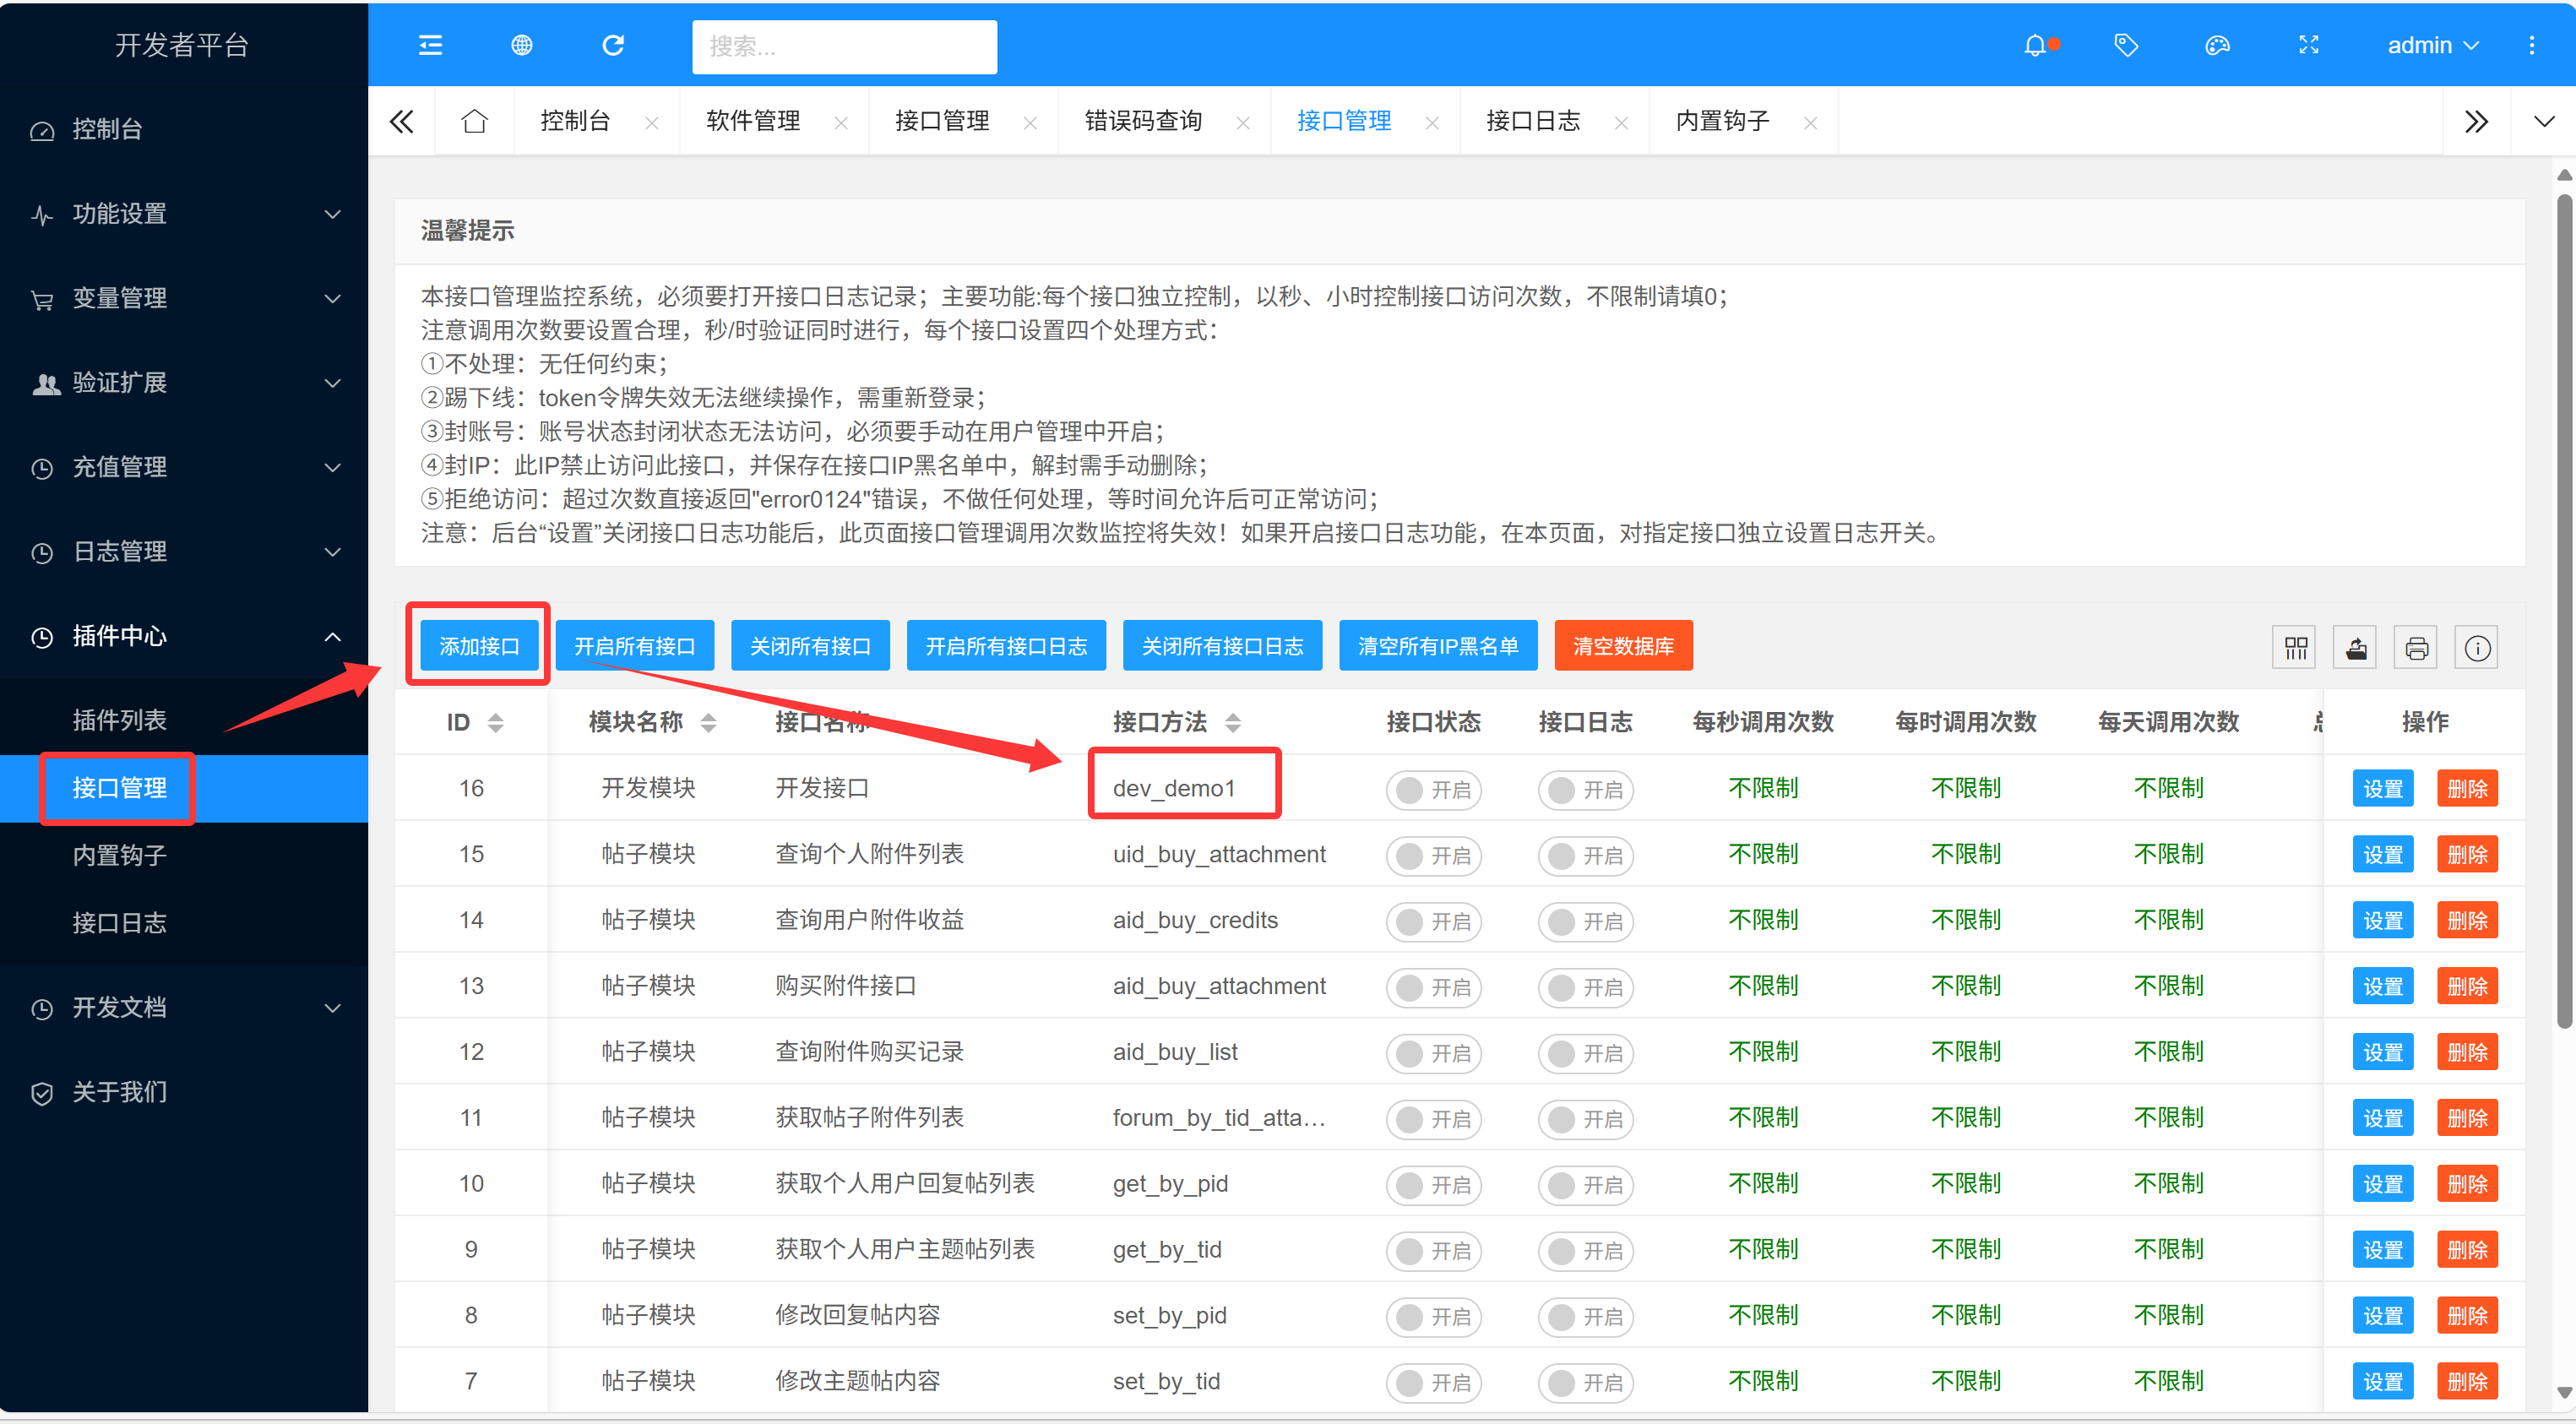Toggle interface status for get_by_pid
Image resolution: width=2576 pixels, height=1424 pixels.
[x=1432, y=1184]
